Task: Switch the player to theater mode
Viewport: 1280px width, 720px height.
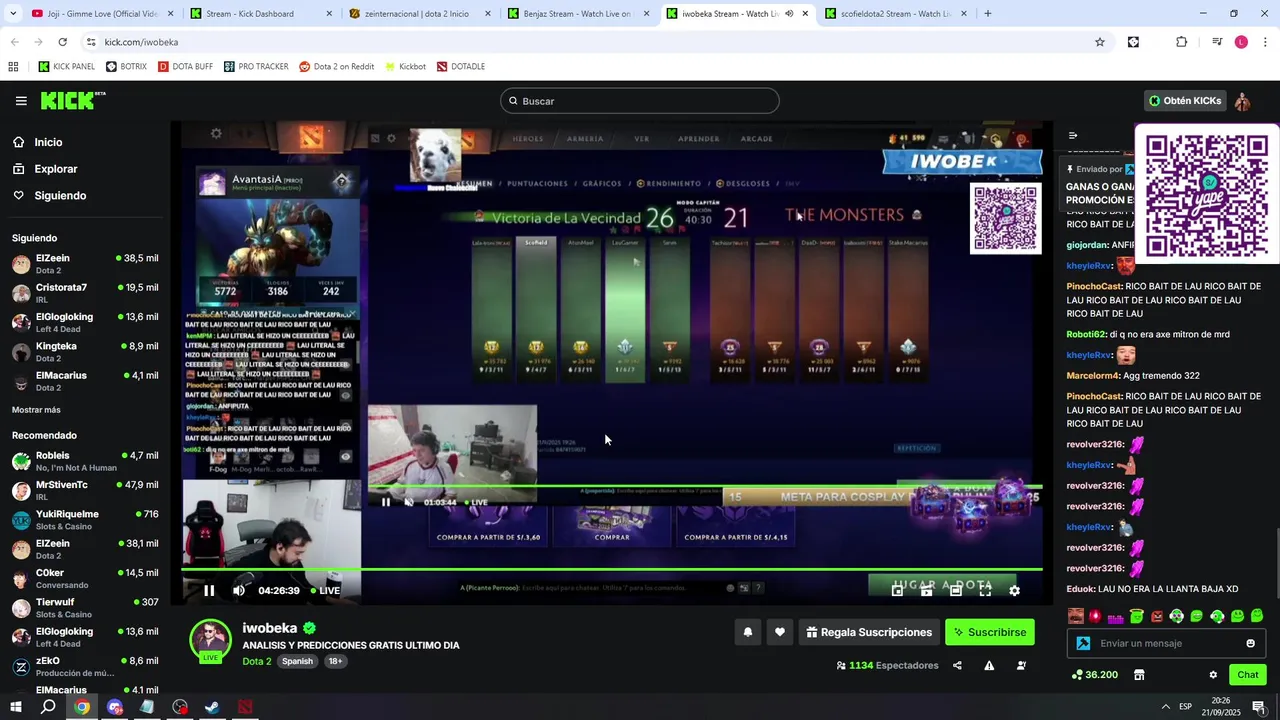Action: (x=956, y=590)
